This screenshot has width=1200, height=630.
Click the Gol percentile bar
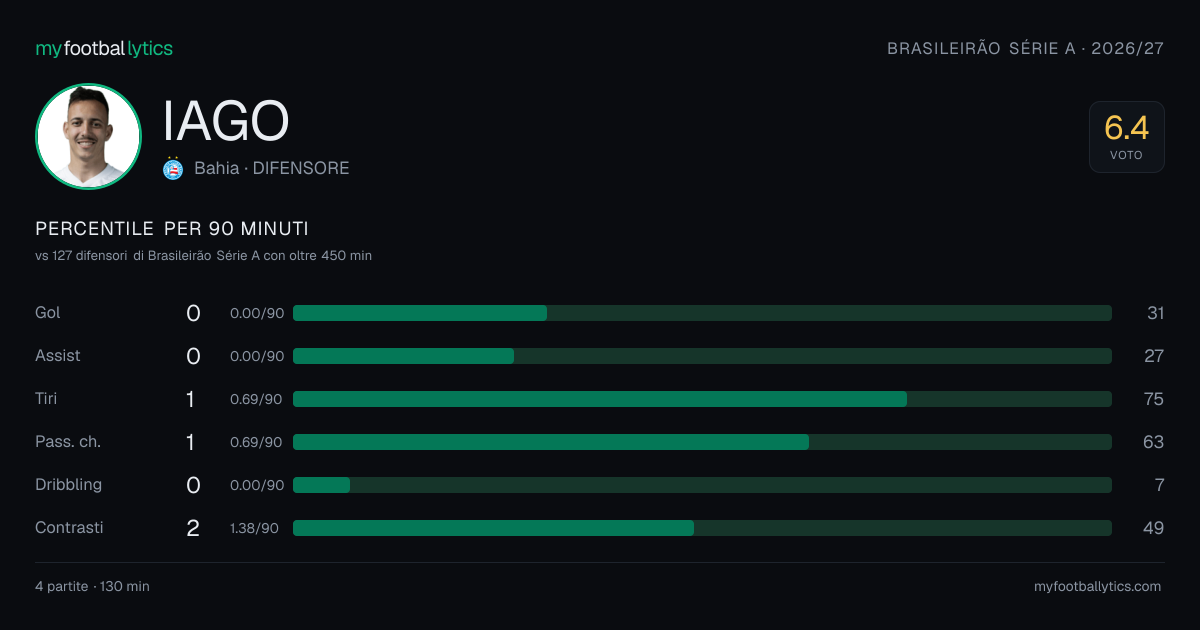point(702,313)
